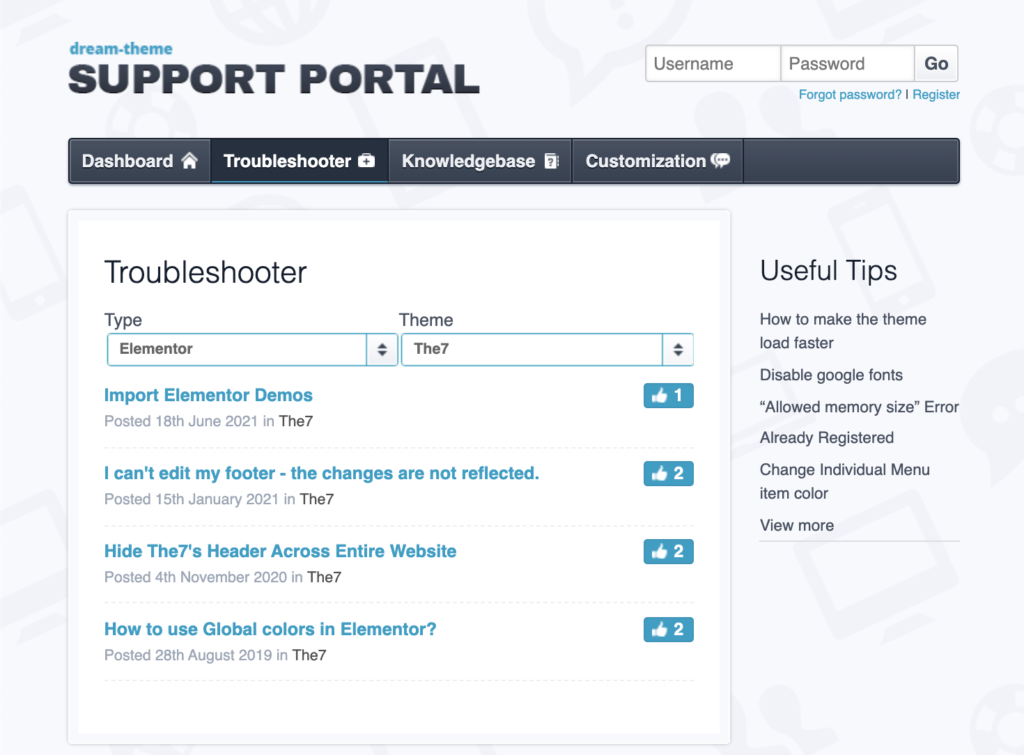The width and height of the screenshot is (1024, 755).
Task: Click the first-aid kit icon on Troubleshooter
Action: tap(366, 161)
